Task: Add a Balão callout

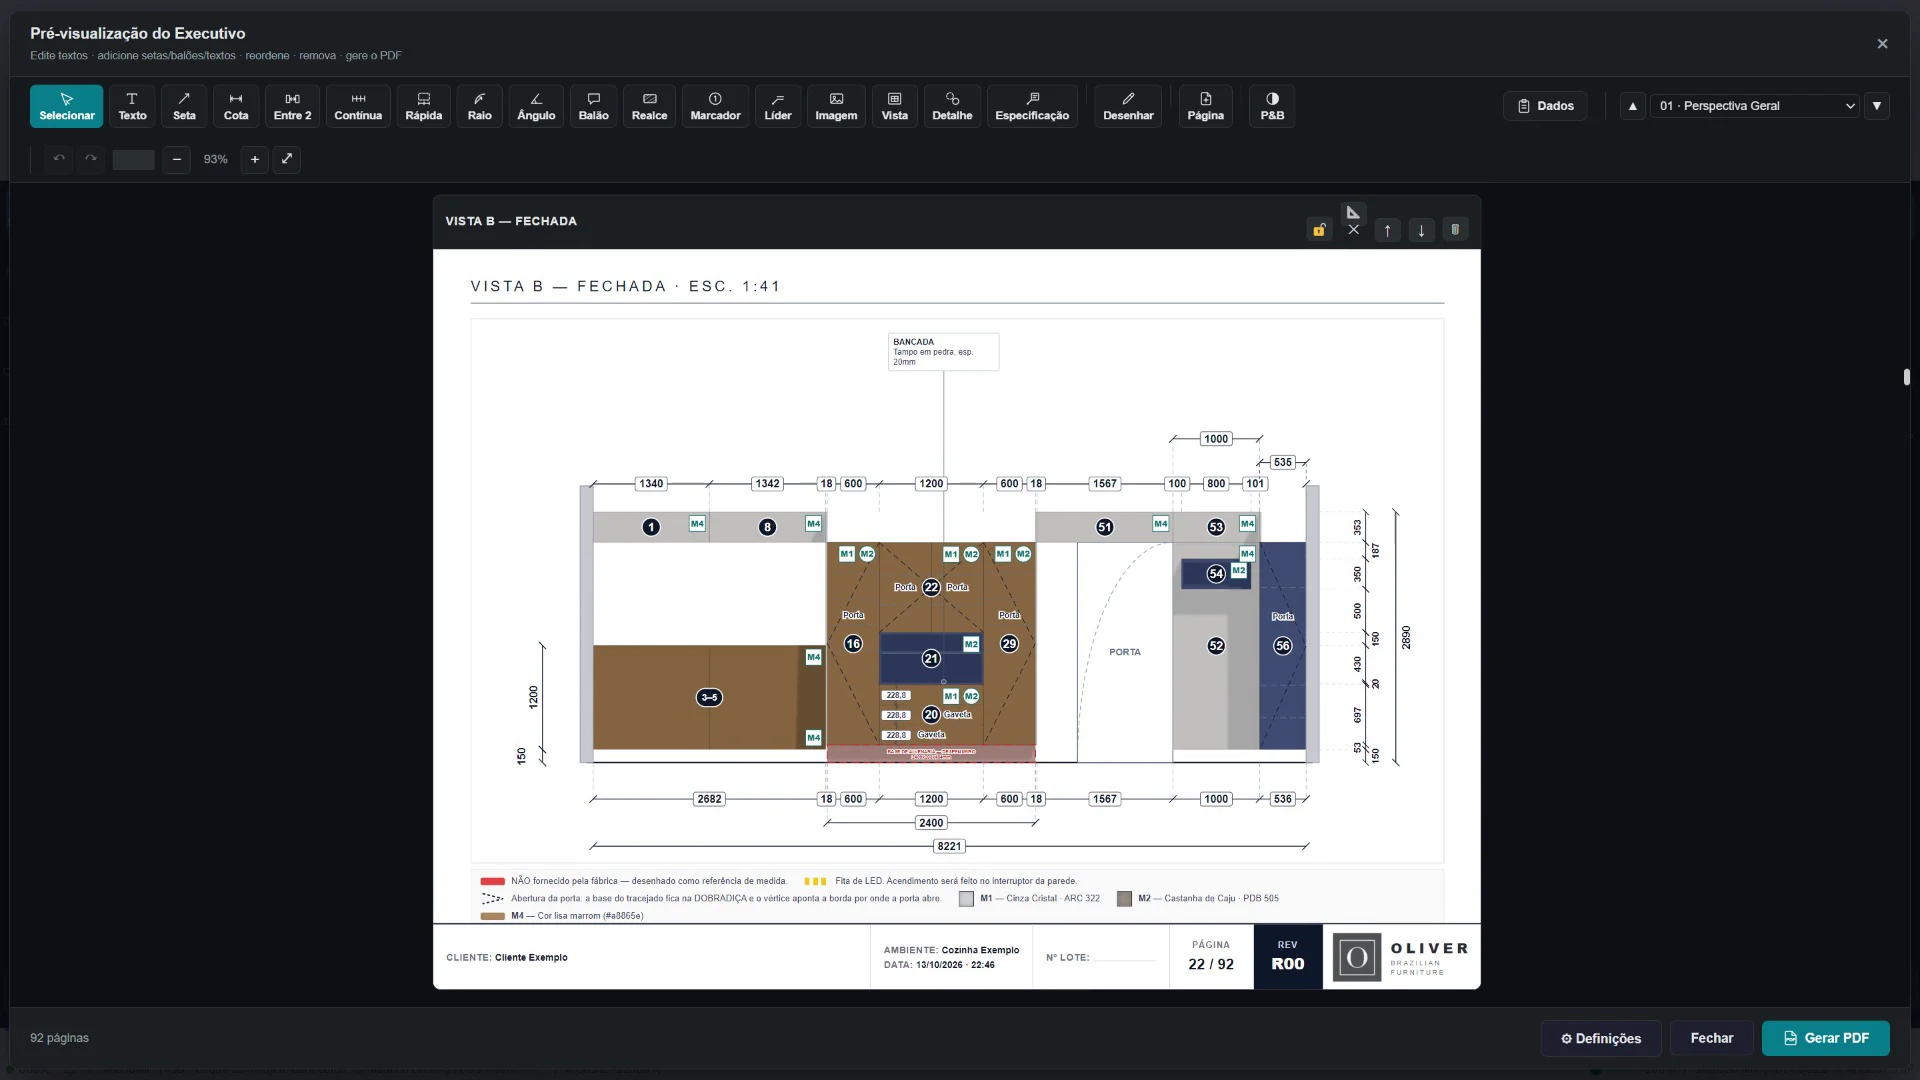Action: 593,106
